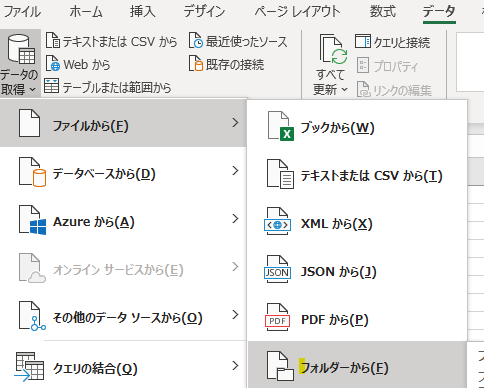Choose PDF から(P) menu entry

coord(358,319)
